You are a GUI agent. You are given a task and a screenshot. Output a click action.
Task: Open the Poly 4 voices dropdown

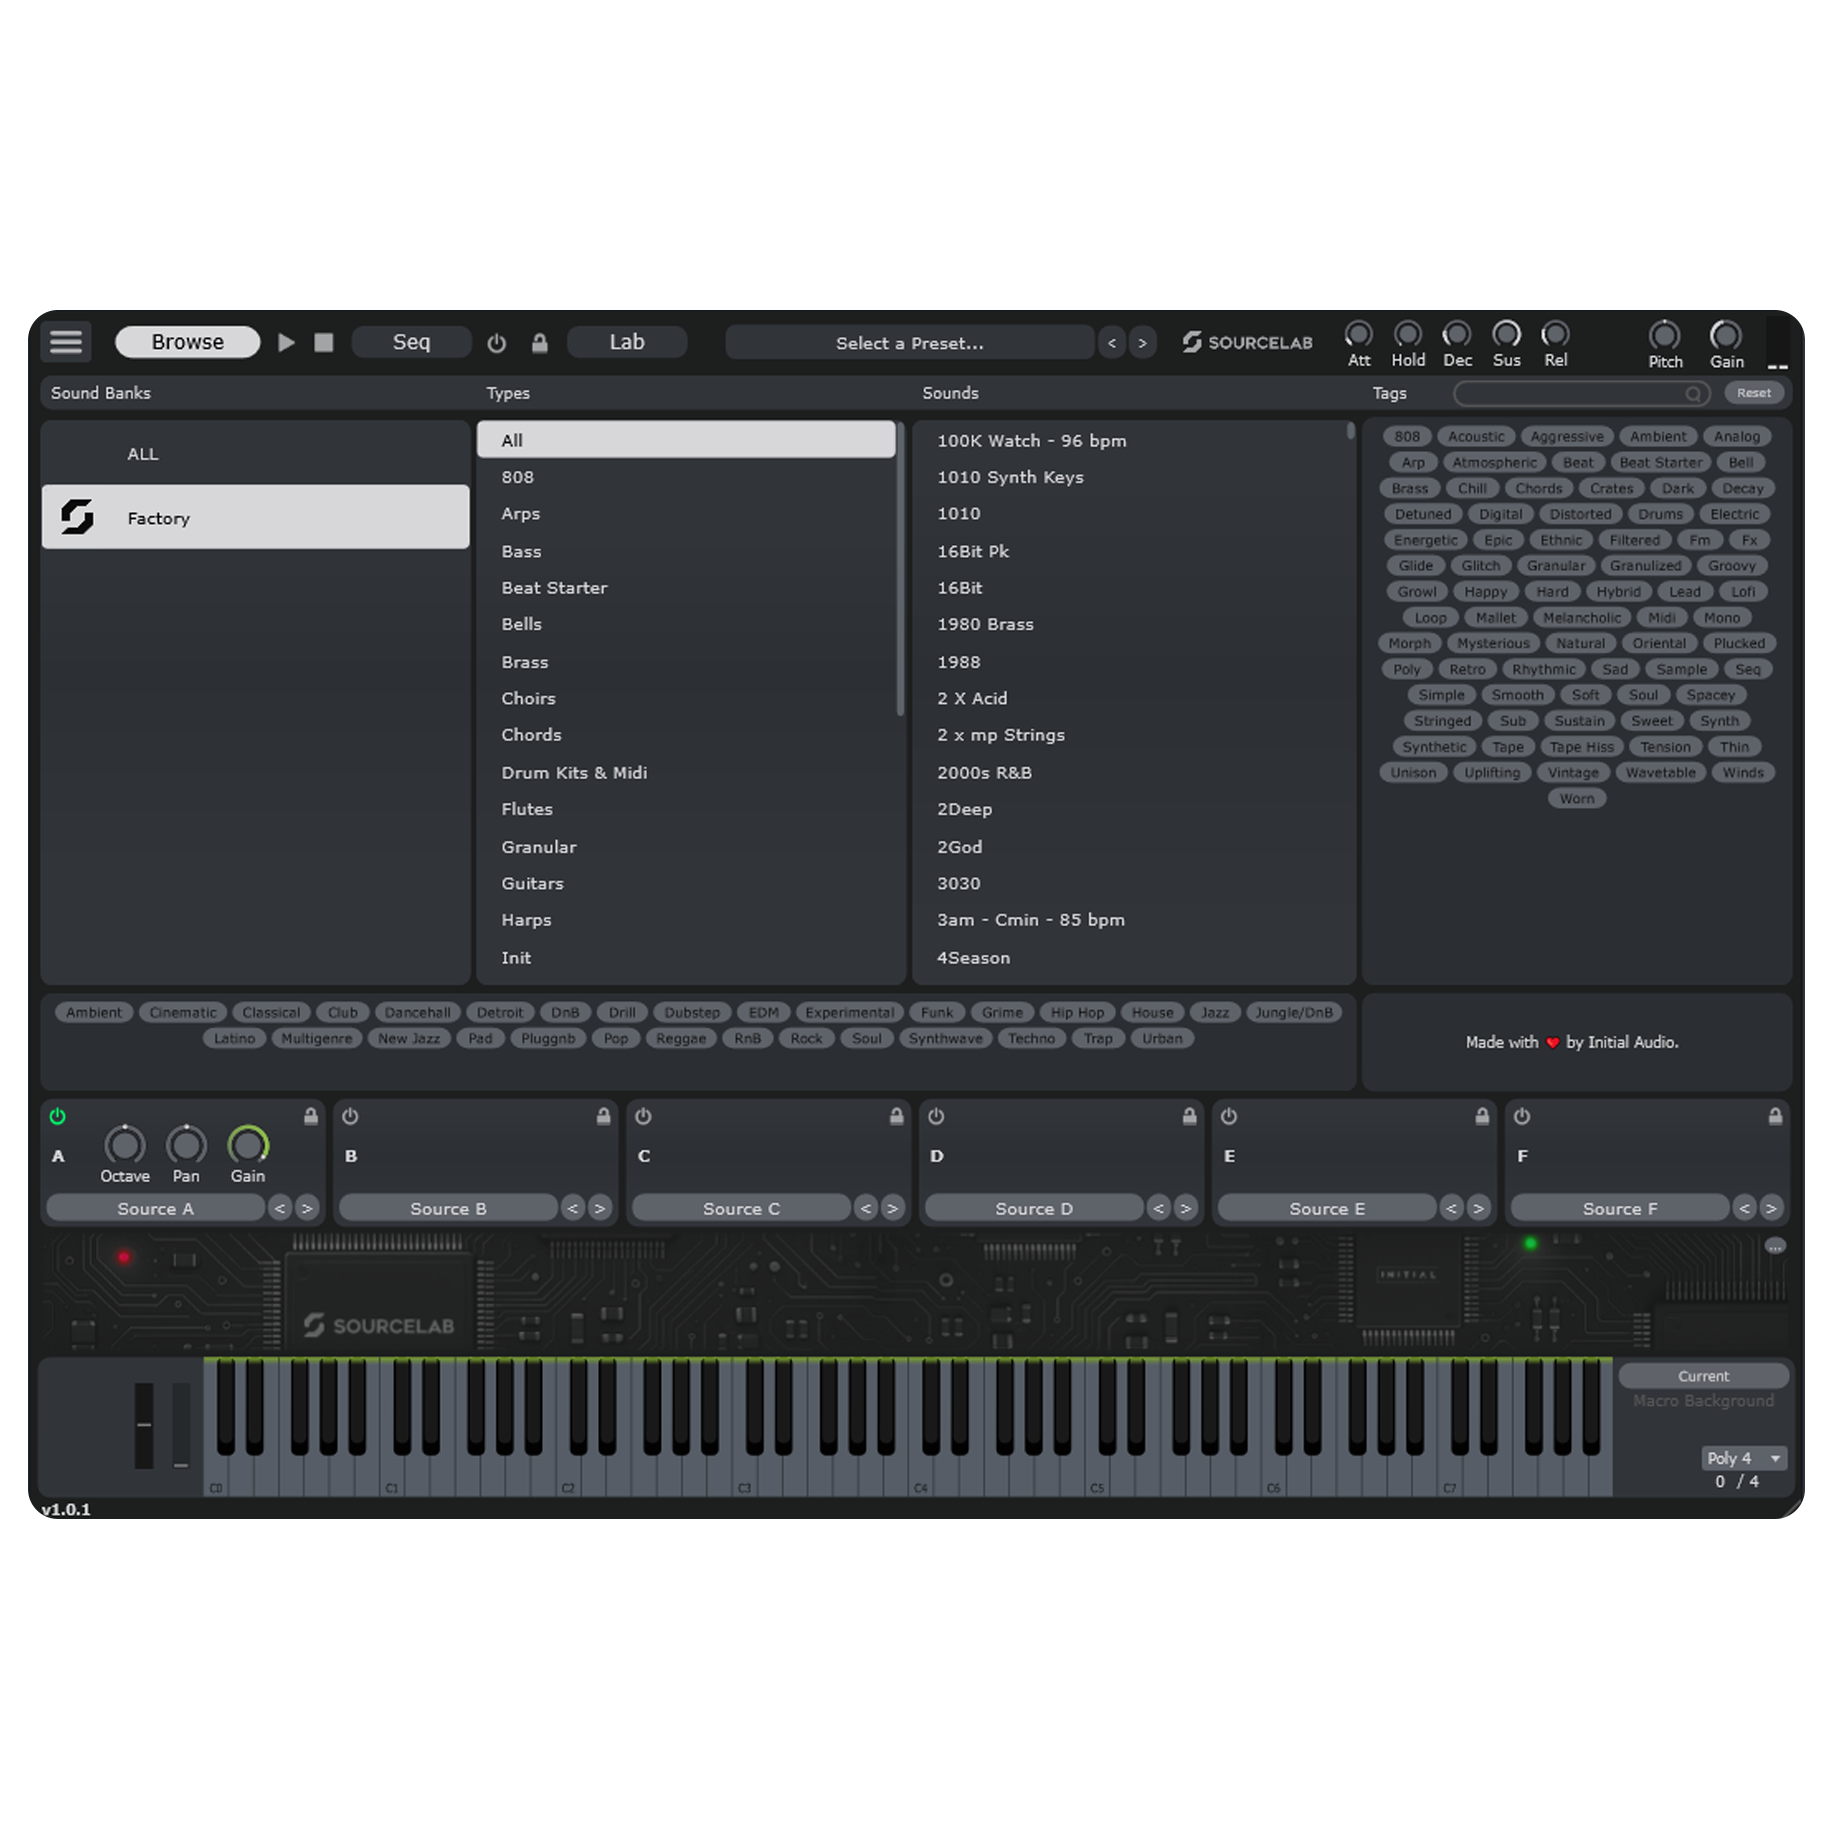(x=1744, y=1458)
